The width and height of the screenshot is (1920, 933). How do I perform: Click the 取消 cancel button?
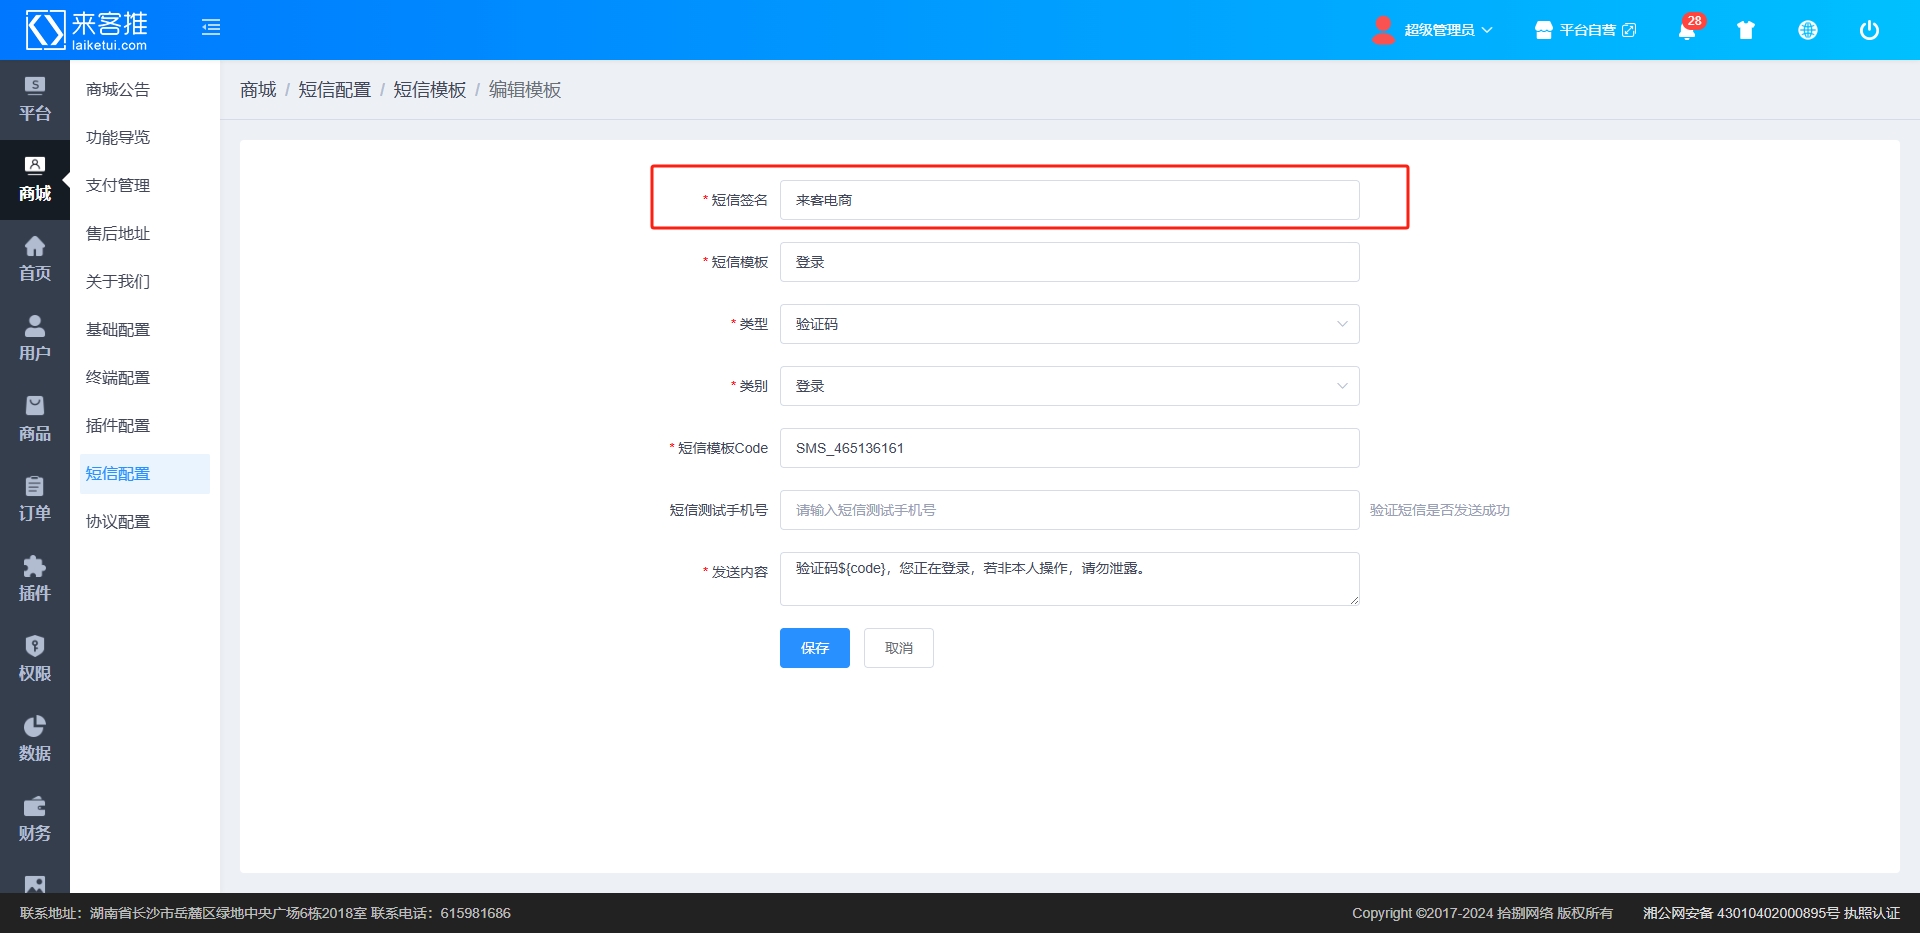coord(898,648)
